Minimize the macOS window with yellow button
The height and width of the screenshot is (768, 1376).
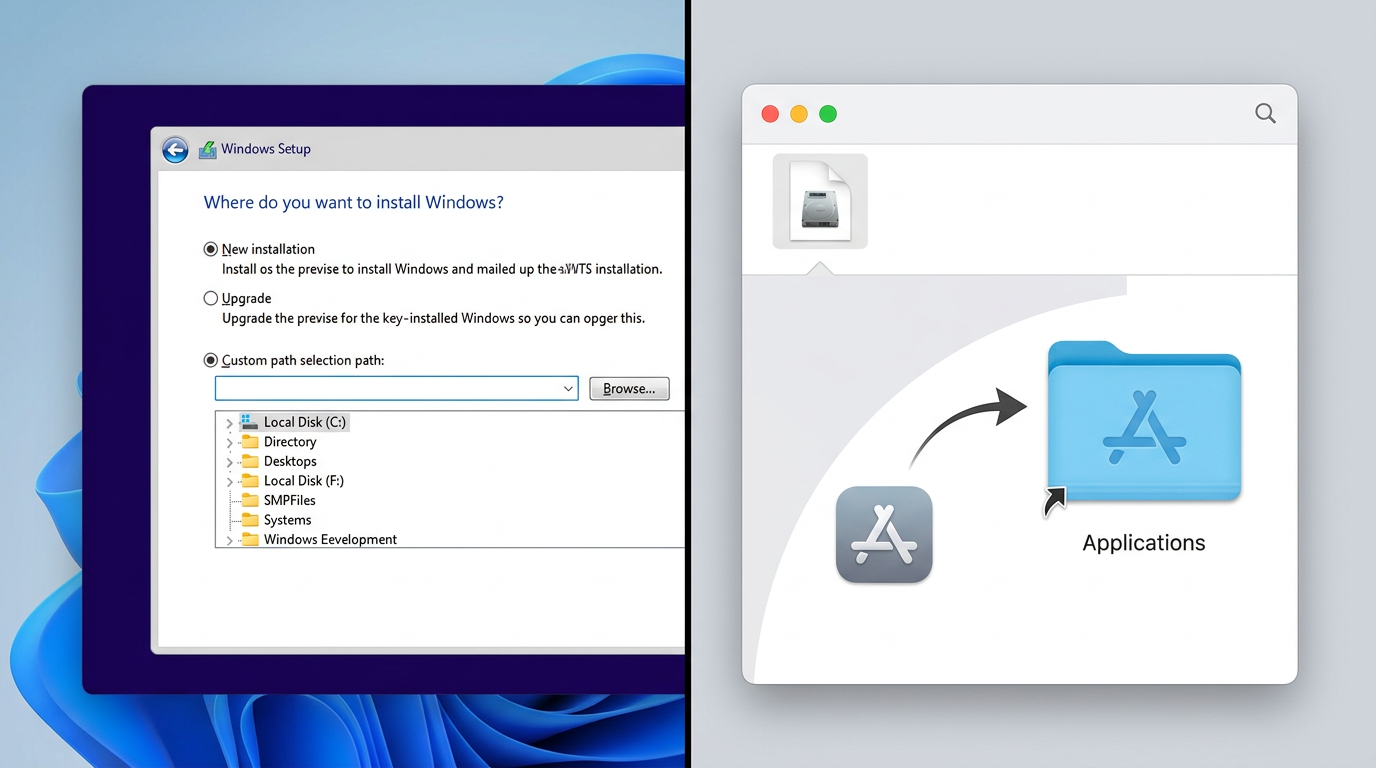799,114
